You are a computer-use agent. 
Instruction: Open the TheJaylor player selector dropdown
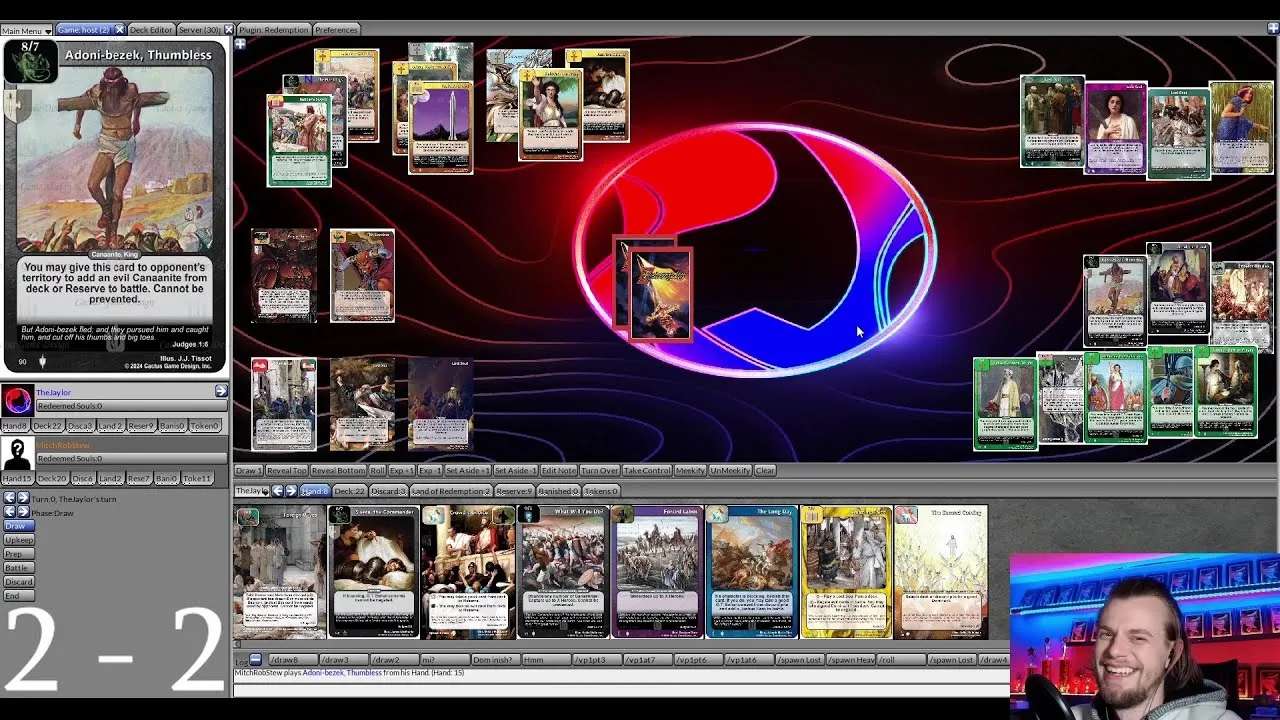pos(251,491)
